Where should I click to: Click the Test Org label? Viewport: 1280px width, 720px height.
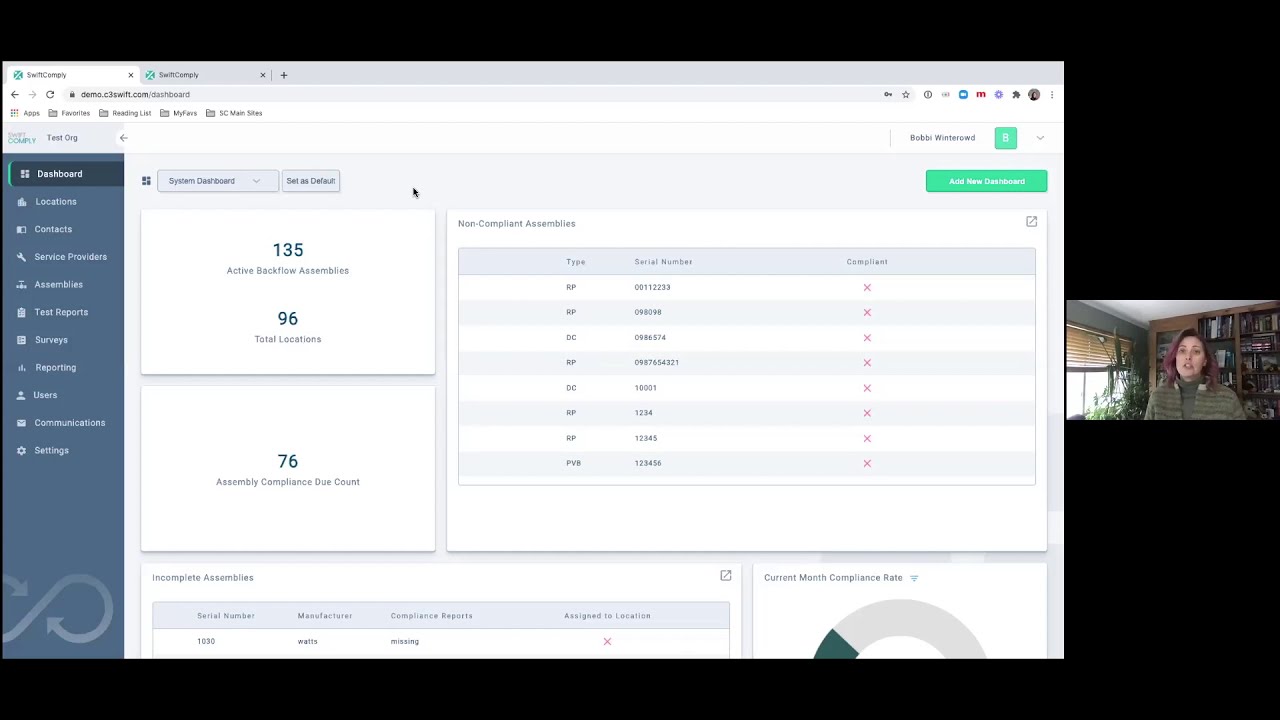tap(62, 138)
